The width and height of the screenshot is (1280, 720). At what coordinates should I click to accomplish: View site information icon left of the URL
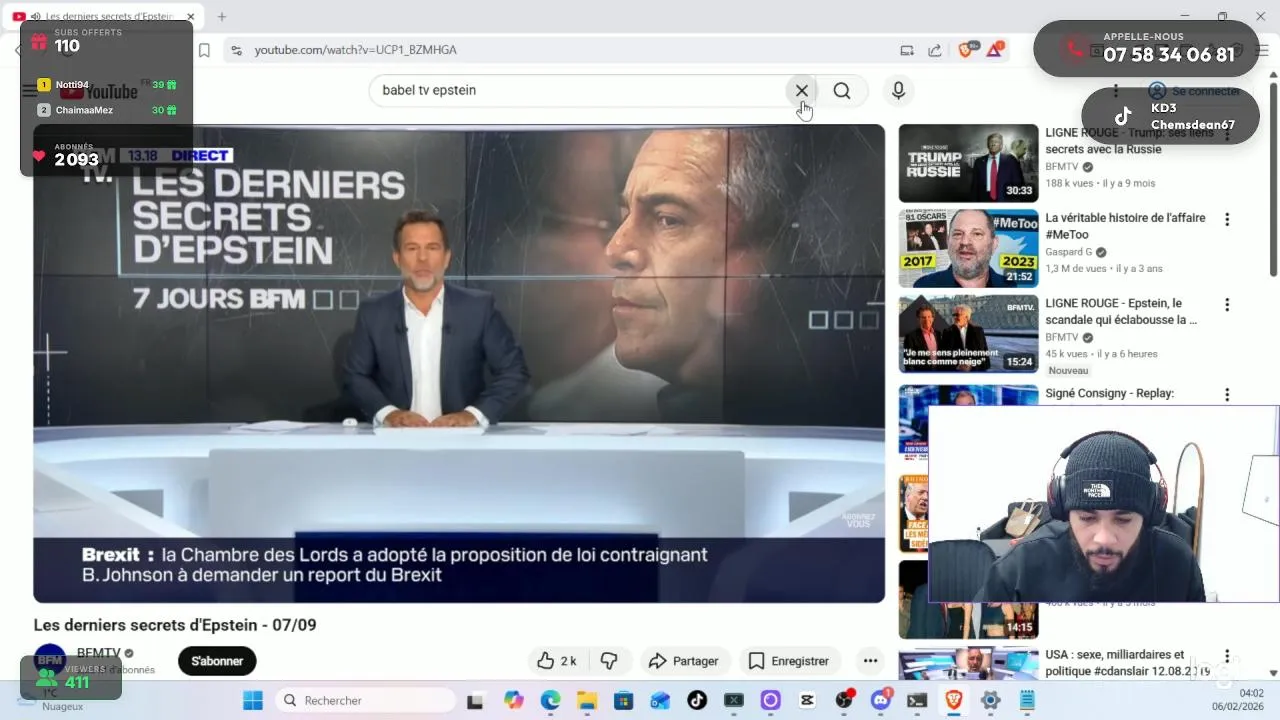pos(235,50)
